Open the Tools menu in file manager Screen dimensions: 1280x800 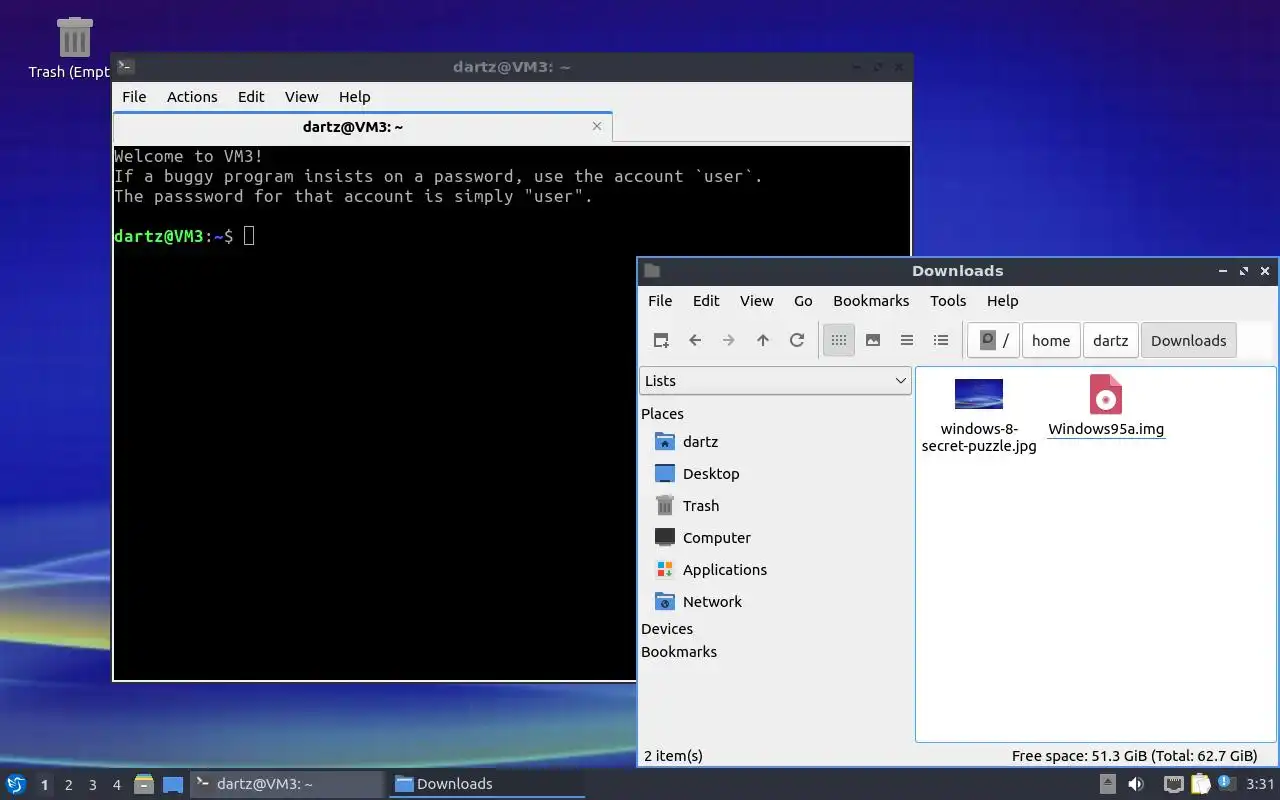[947, 301]
